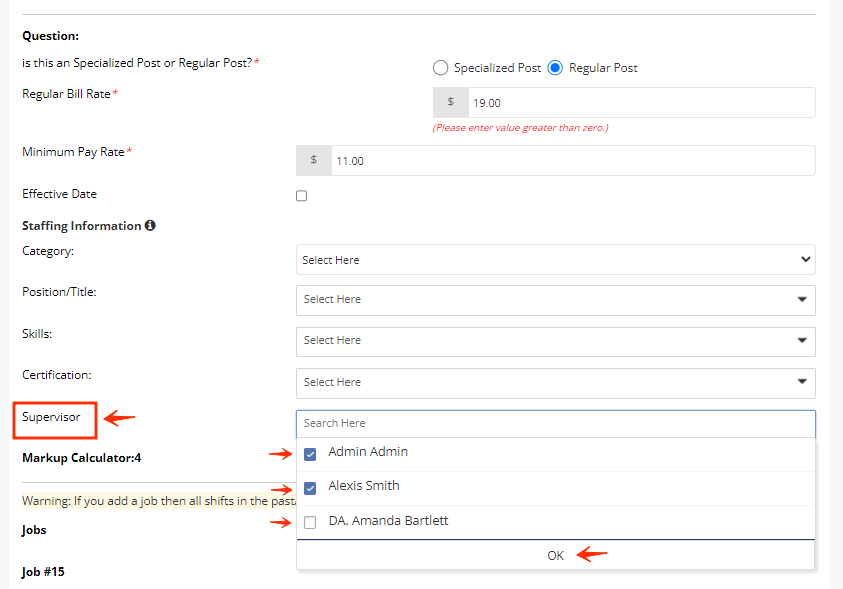Click the Supervisor search field
The width and height of the screenshot is (843, 589).
click(x=555, y=423)
